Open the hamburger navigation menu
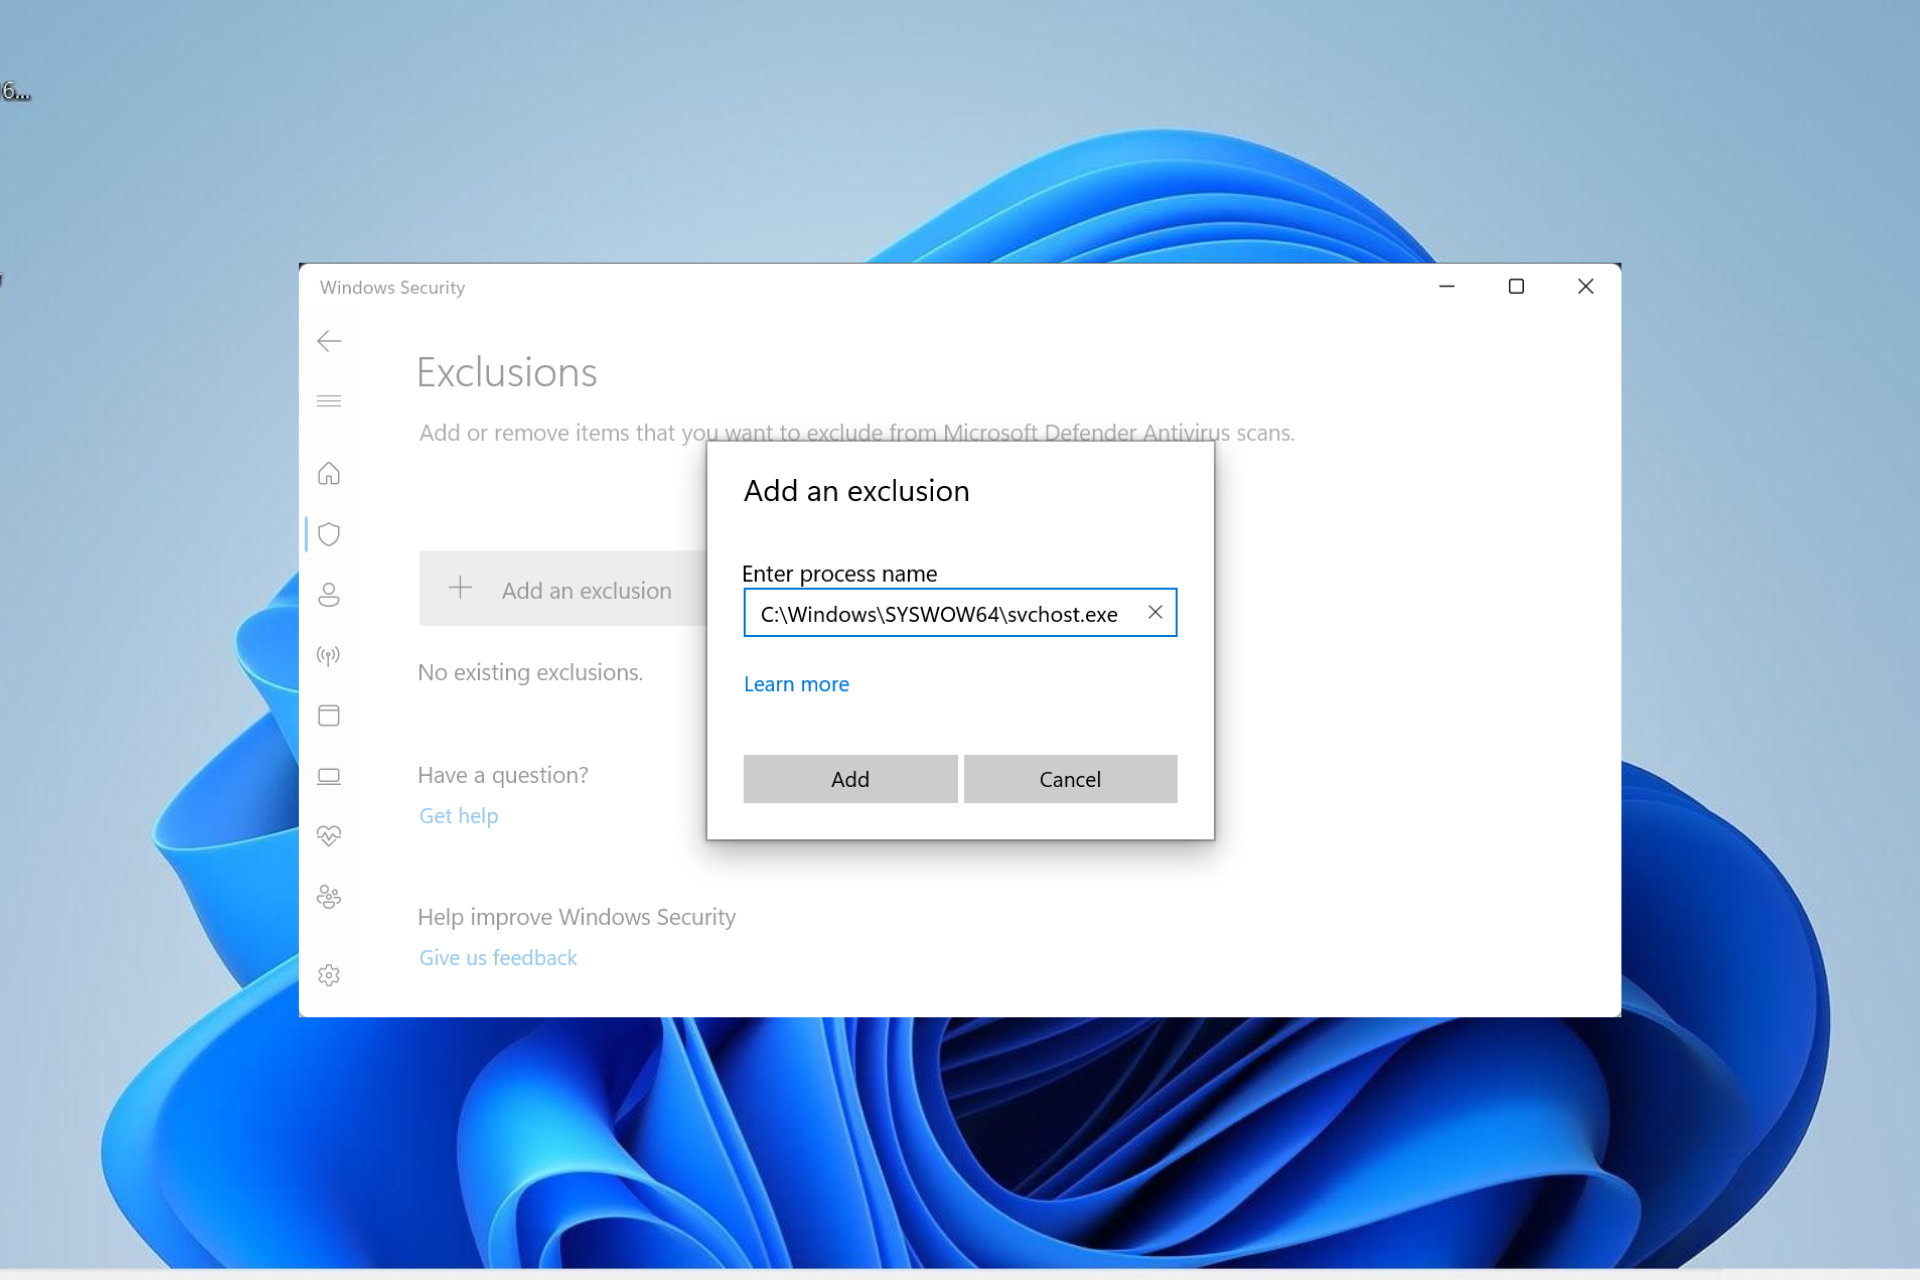Image resolution: width=1920 pixels, height=1280 pixels. point(329,401)
